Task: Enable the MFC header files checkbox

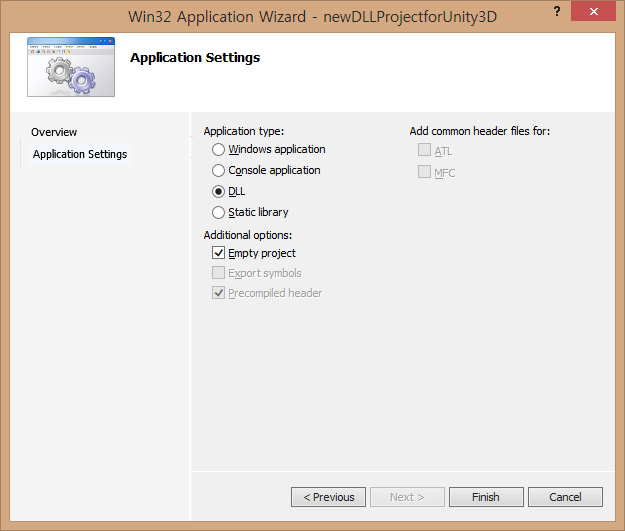Action: click(x=424, y=172)
